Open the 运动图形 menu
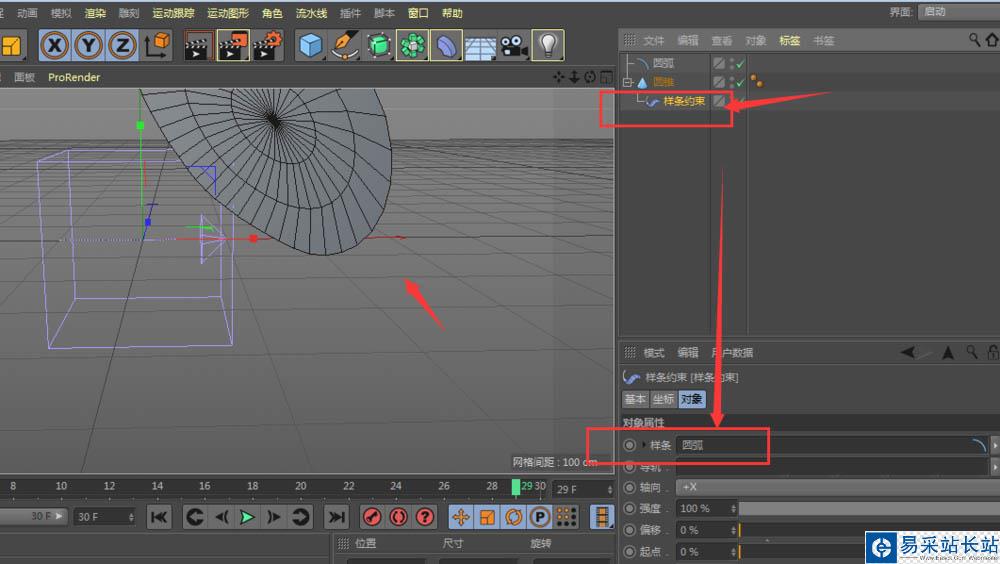 coord(229,13)
